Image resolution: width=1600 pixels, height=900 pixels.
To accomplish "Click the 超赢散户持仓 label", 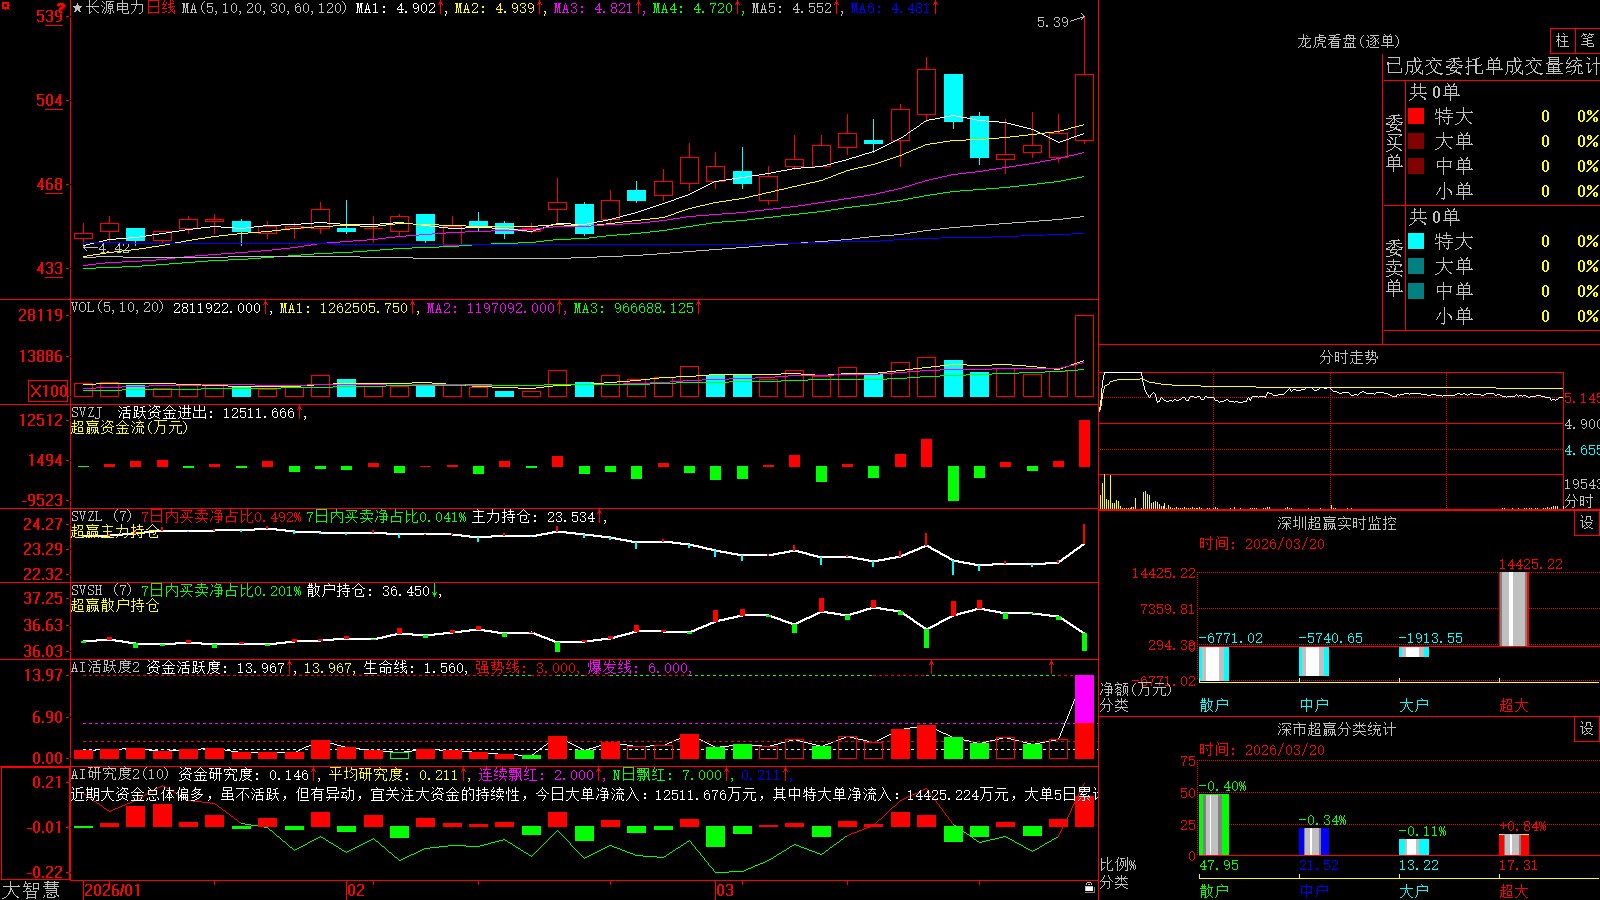I will [x=115, y=605].
